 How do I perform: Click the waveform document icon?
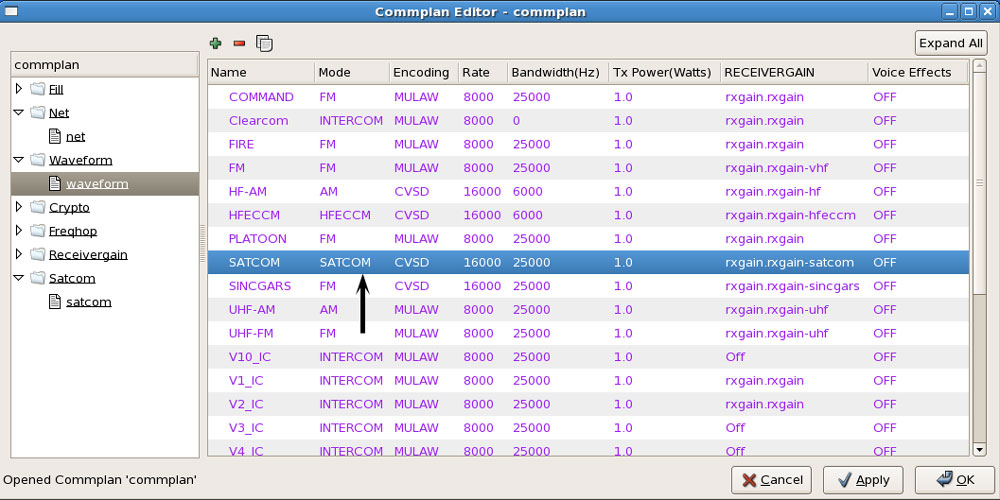tap(55, 184)
